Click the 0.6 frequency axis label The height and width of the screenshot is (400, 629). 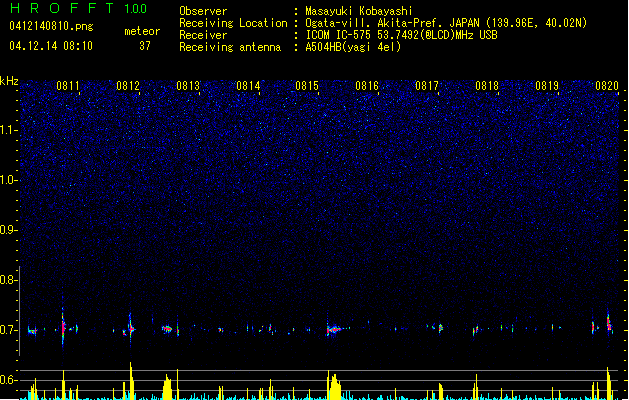(x=8, y=380)
